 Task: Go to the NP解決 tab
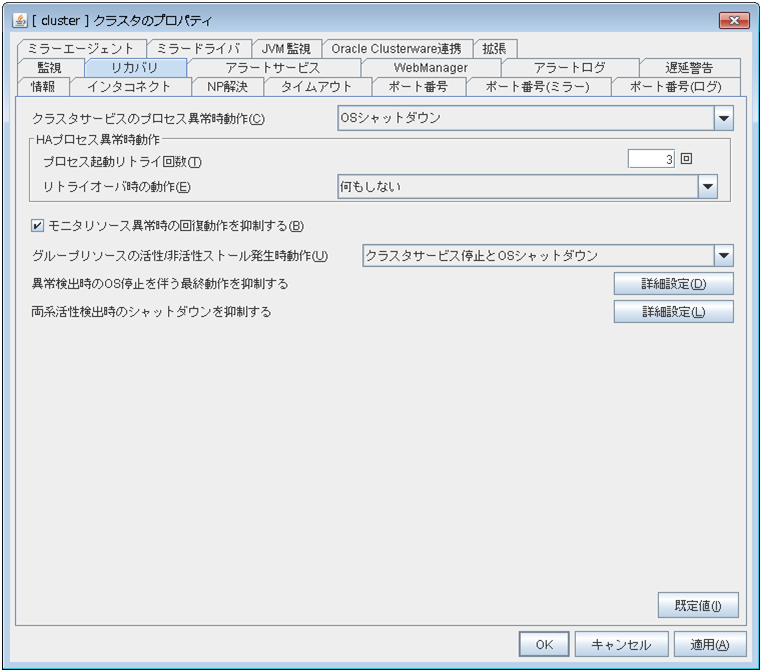point(227,87)
